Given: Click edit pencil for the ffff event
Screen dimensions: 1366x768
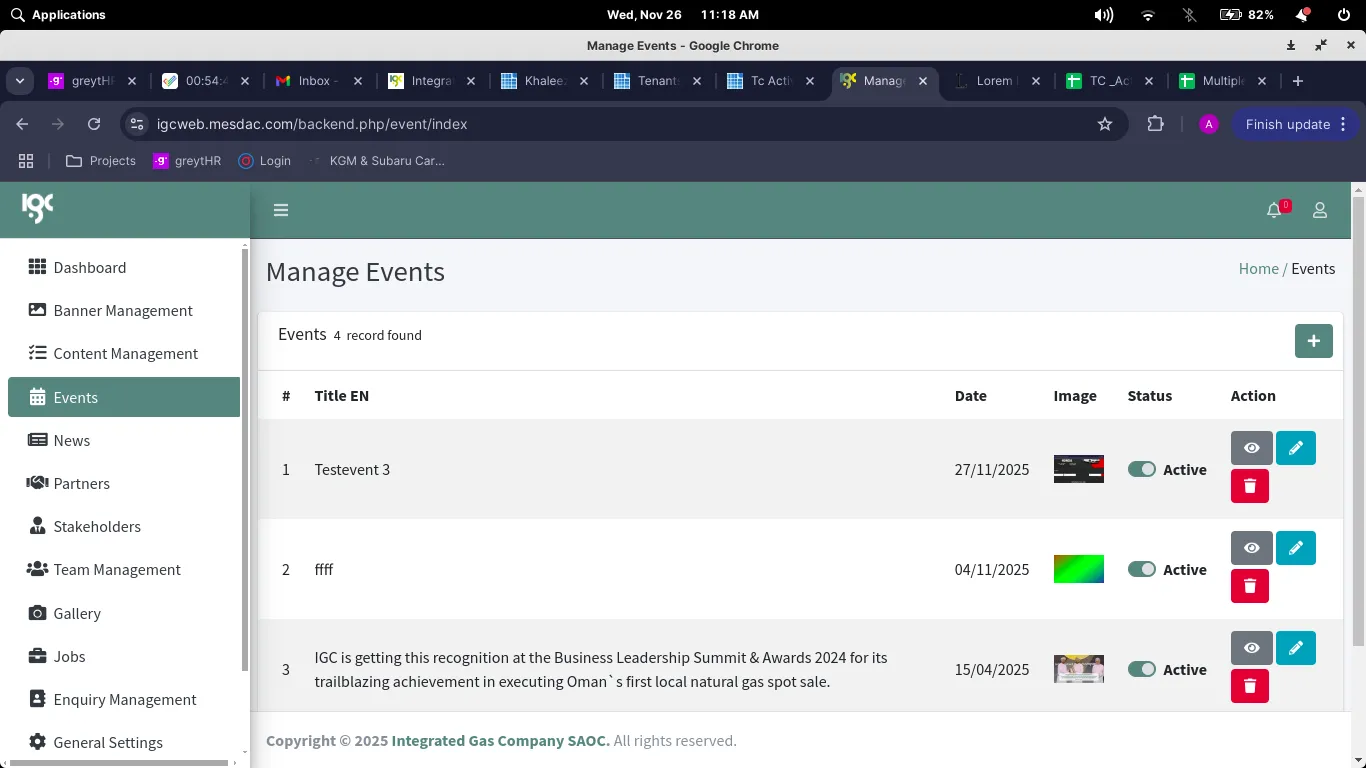Looking at the screenshot, I should click(x=1295, y=548).
